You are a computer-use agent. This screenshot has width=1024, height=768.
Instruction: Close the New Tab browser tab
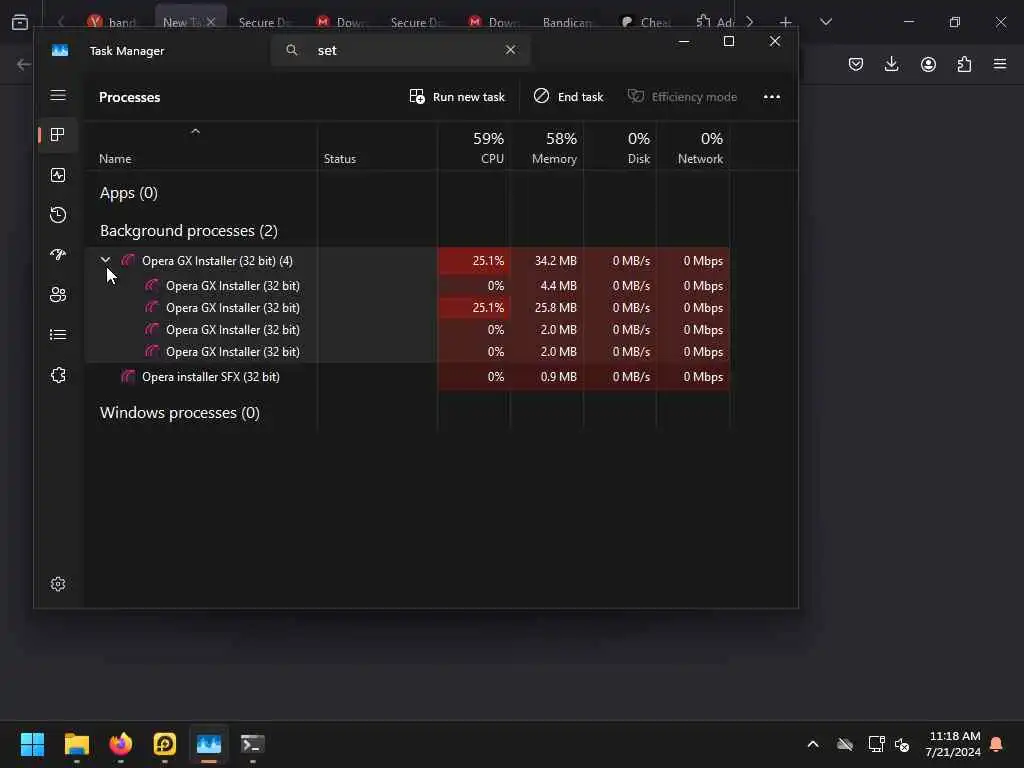(211, 22)
